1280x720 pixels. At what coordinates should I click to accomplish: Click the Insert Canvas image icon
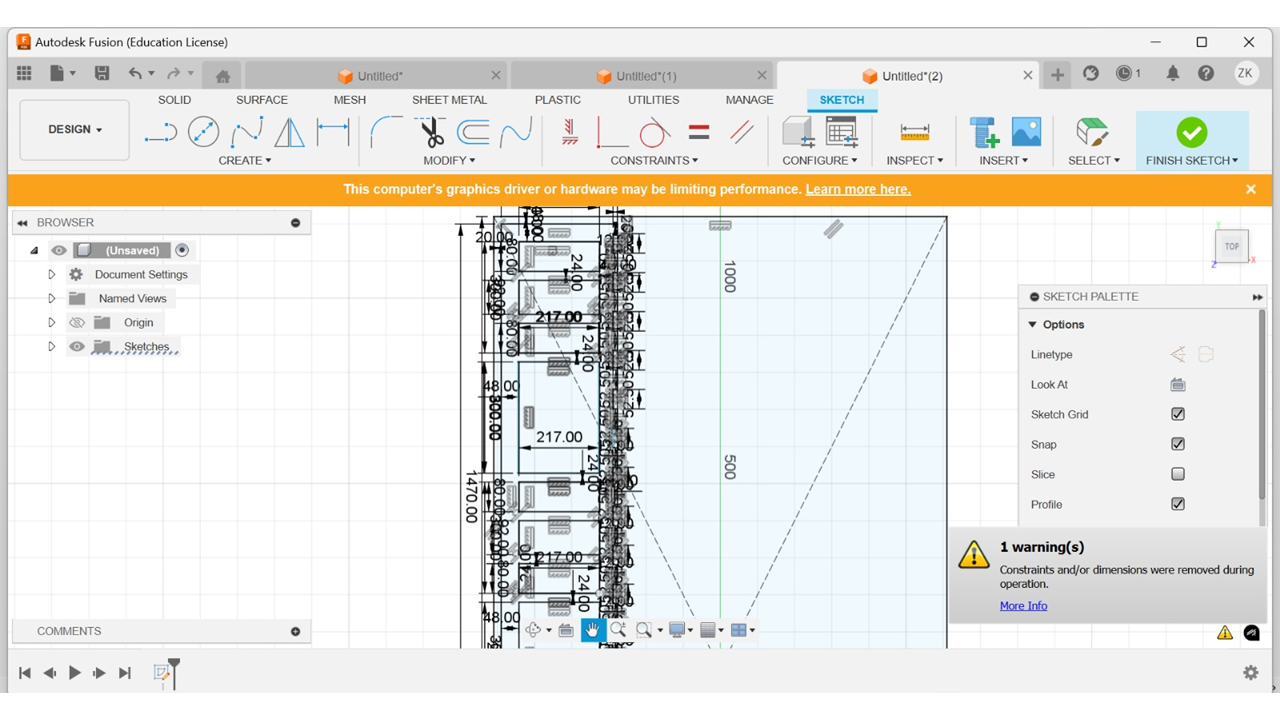[x=1026, y=132]
